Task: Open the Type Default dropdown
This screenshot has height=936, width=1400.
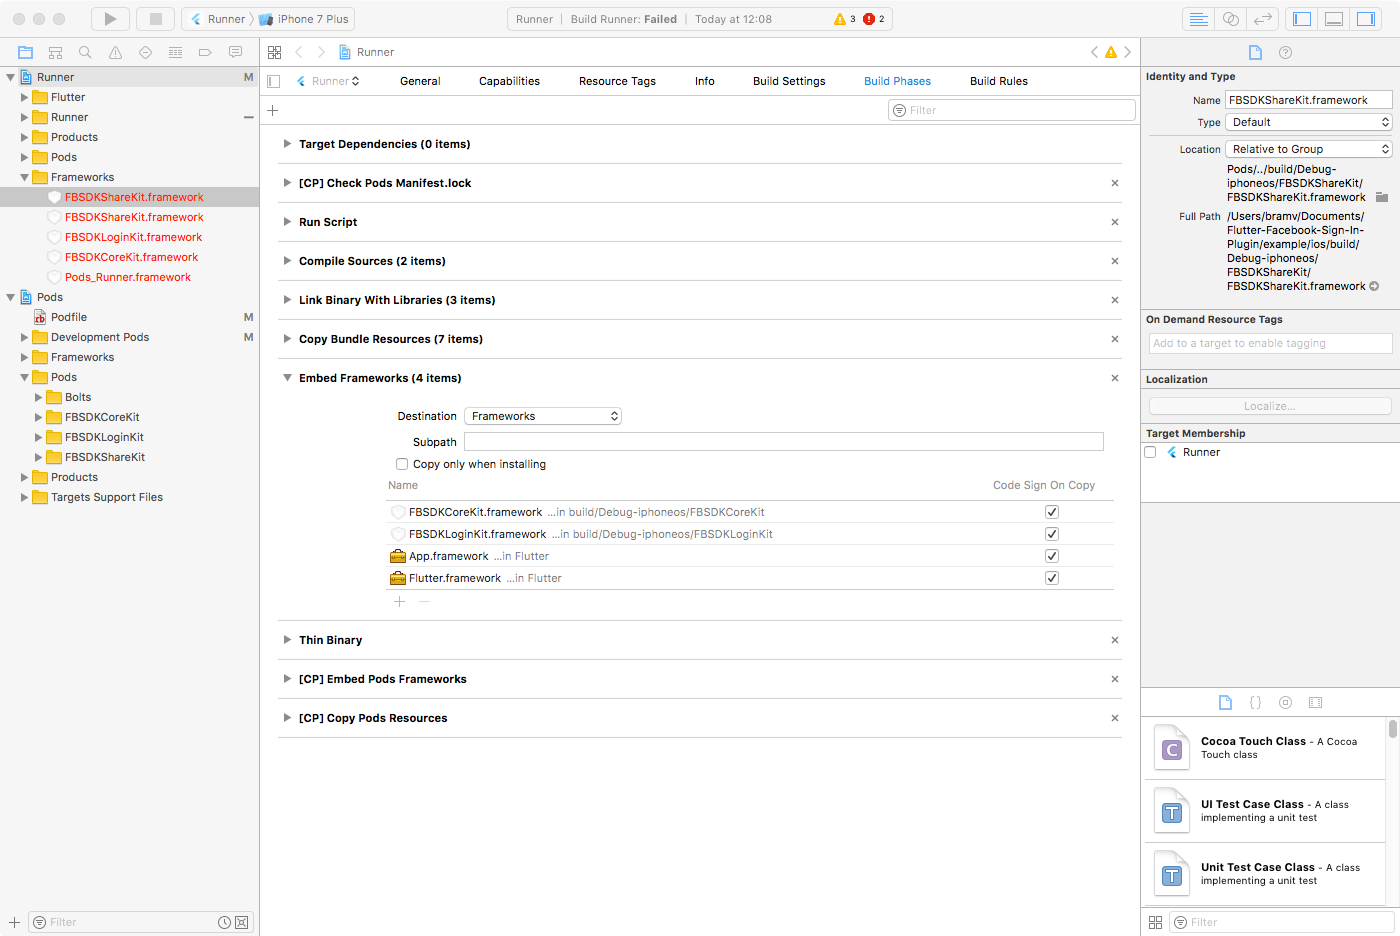Action: (x=1308, y=122)
